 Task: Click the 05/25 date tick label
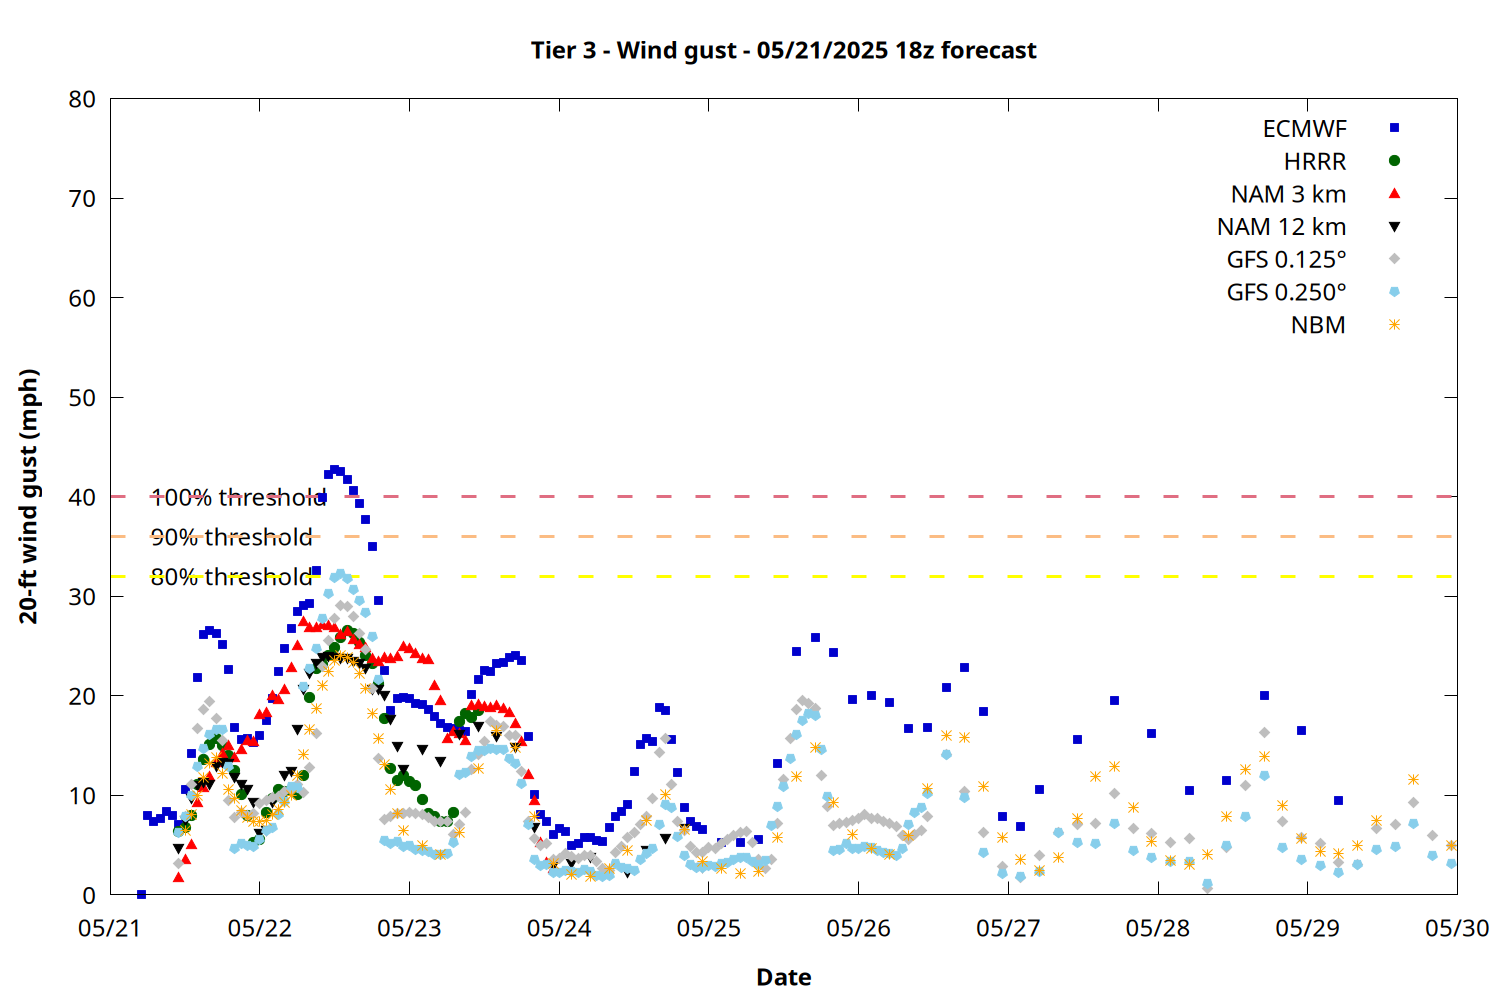click(x=709, y=928)
